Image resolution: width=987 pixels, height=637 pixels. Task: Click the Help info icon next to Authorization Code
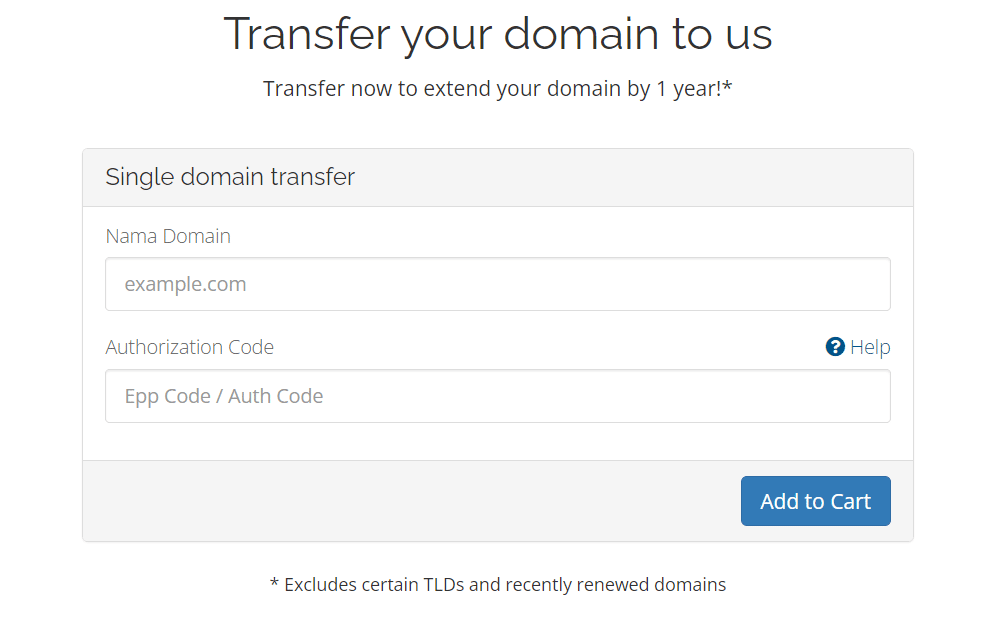(835, 346)
